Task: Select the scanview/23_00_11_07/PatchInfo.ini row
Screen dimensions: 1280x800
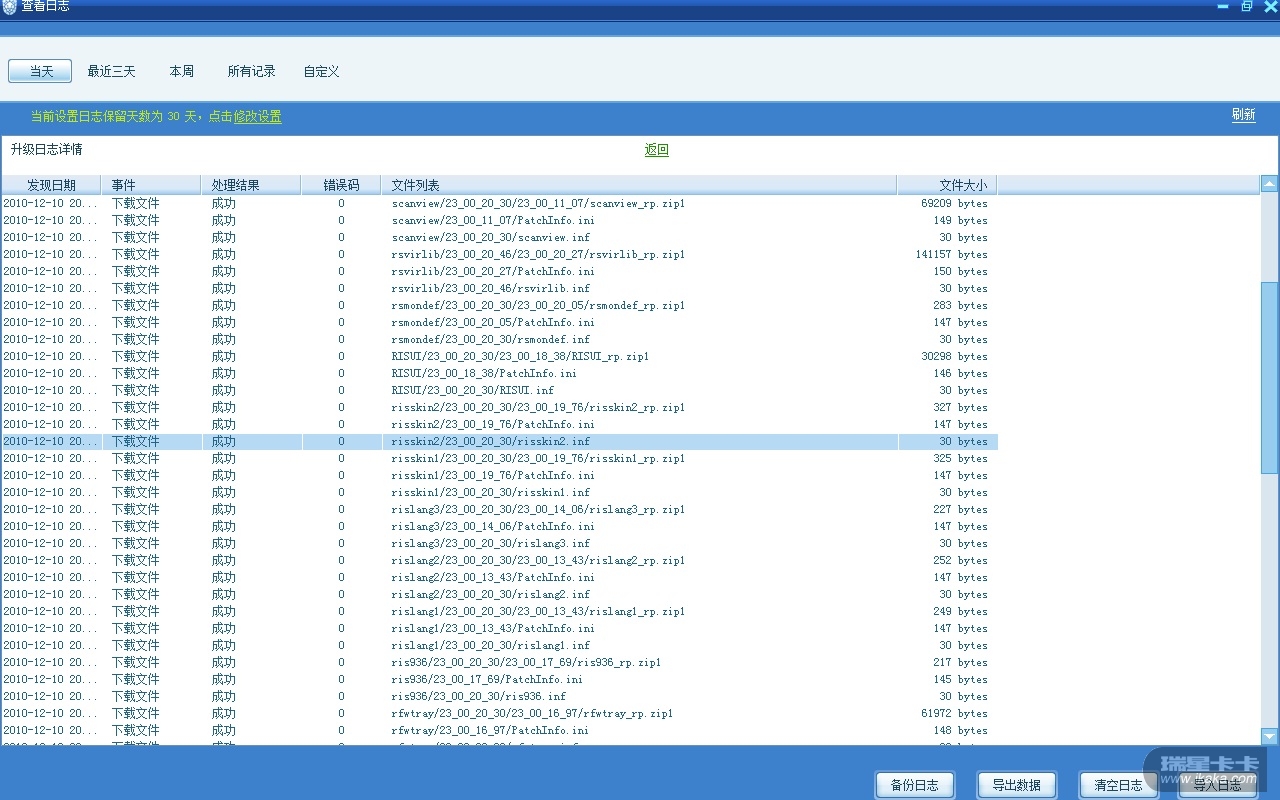Action: pyautogui.click(x=499, y=220)
